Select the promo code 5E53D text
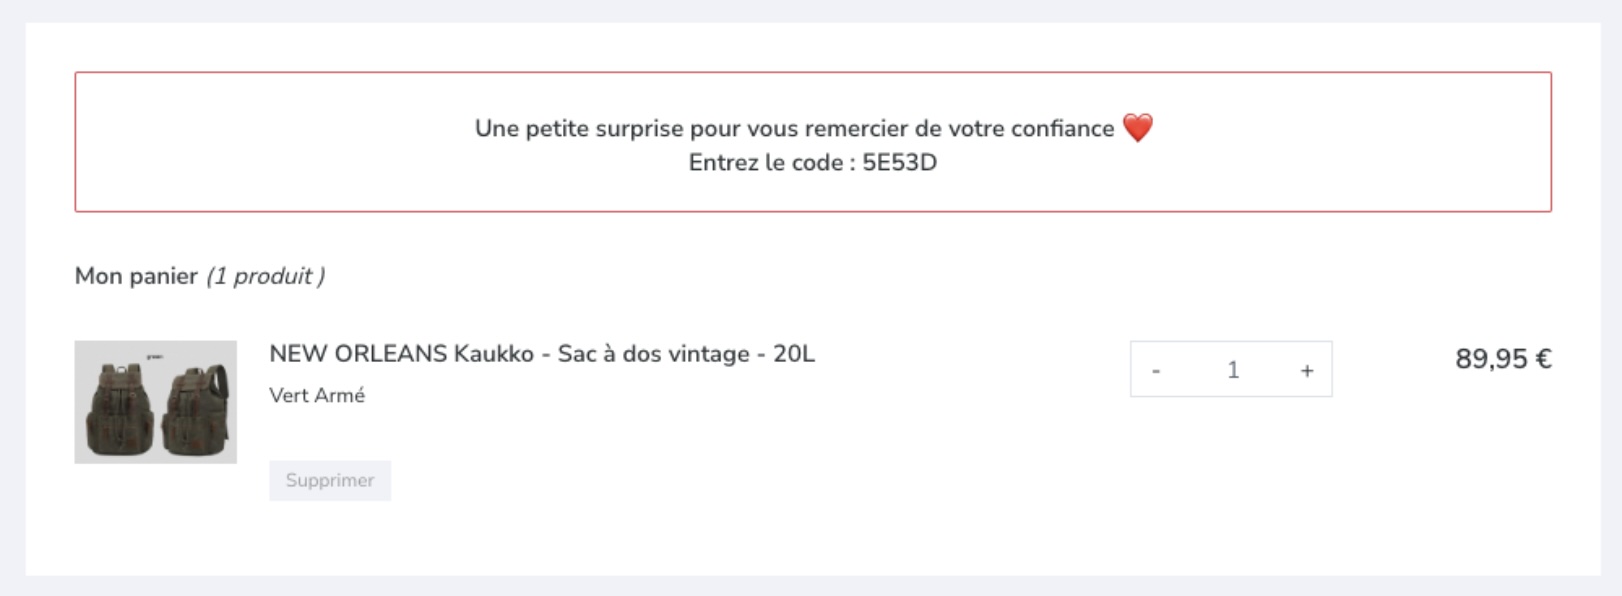Image resolution: width=1622 pixels, height=596 pixels. [x=899, y=163]
